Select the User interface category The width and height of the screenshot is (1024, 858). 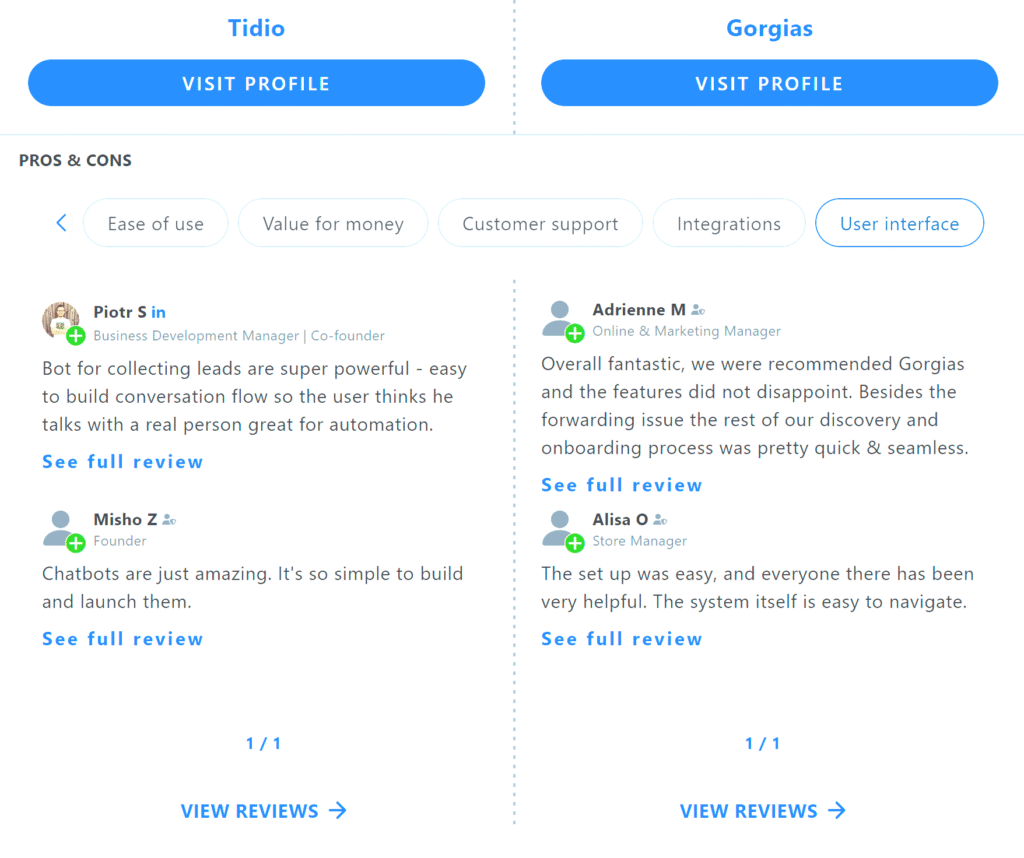tap(899, 223)
